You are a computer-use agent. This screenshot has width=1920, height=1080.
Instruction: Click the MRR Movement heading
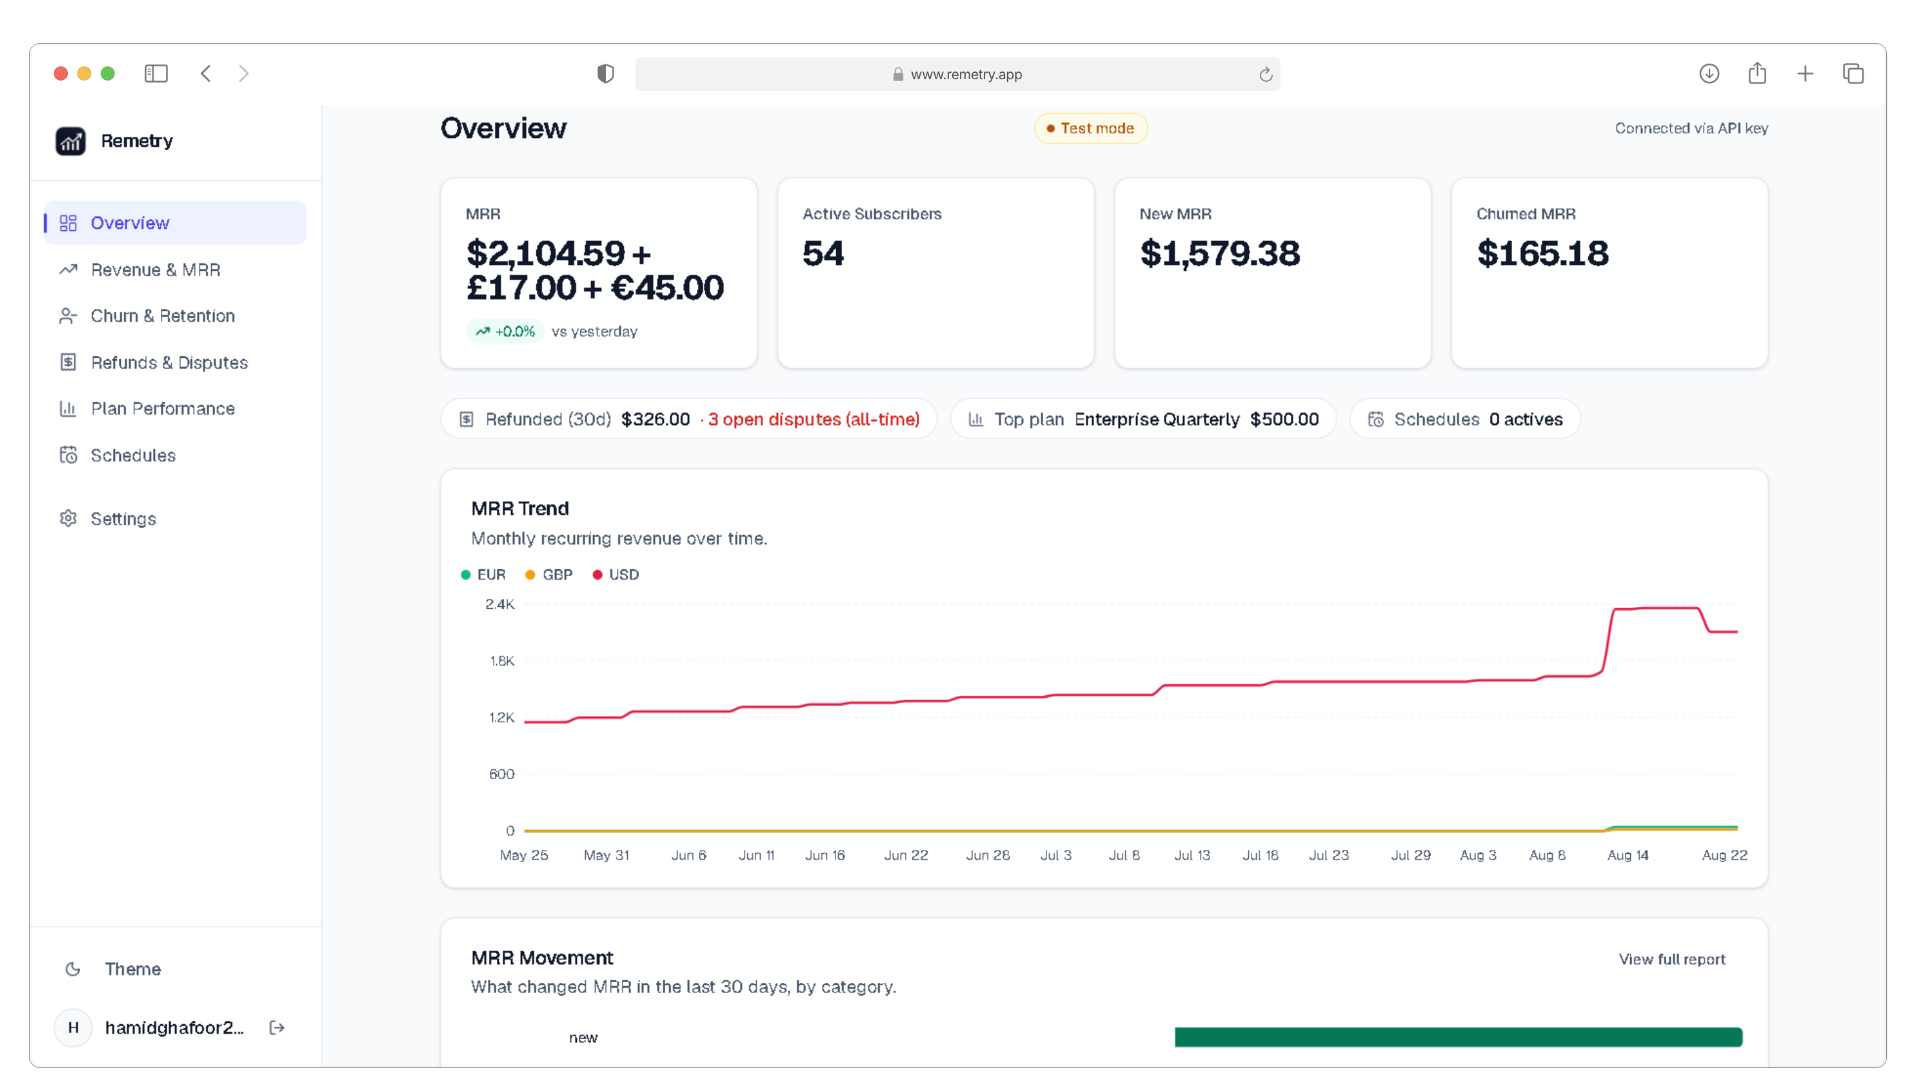[542, 958]
